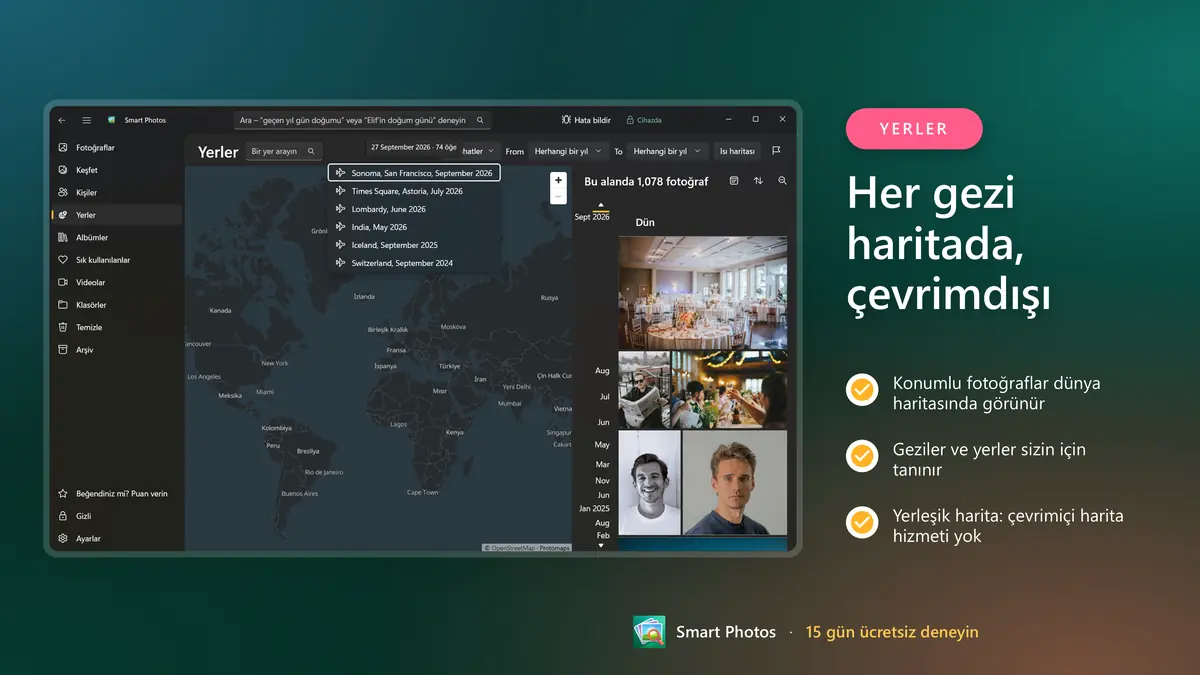The width and height of the screenshot is (1200, 675).
Task: Click the search magnifier in top bar
Action: (480, 120)
